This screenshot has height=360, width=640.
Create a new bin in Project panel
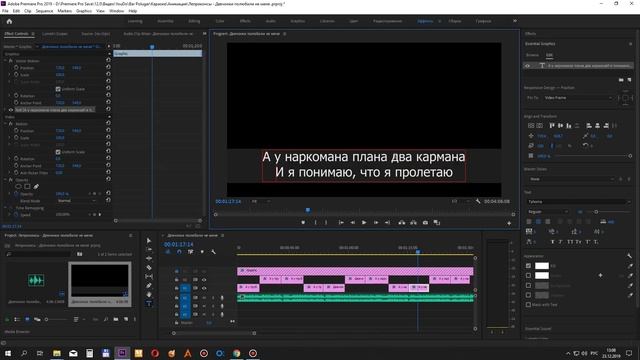click(x=116, y=319)
